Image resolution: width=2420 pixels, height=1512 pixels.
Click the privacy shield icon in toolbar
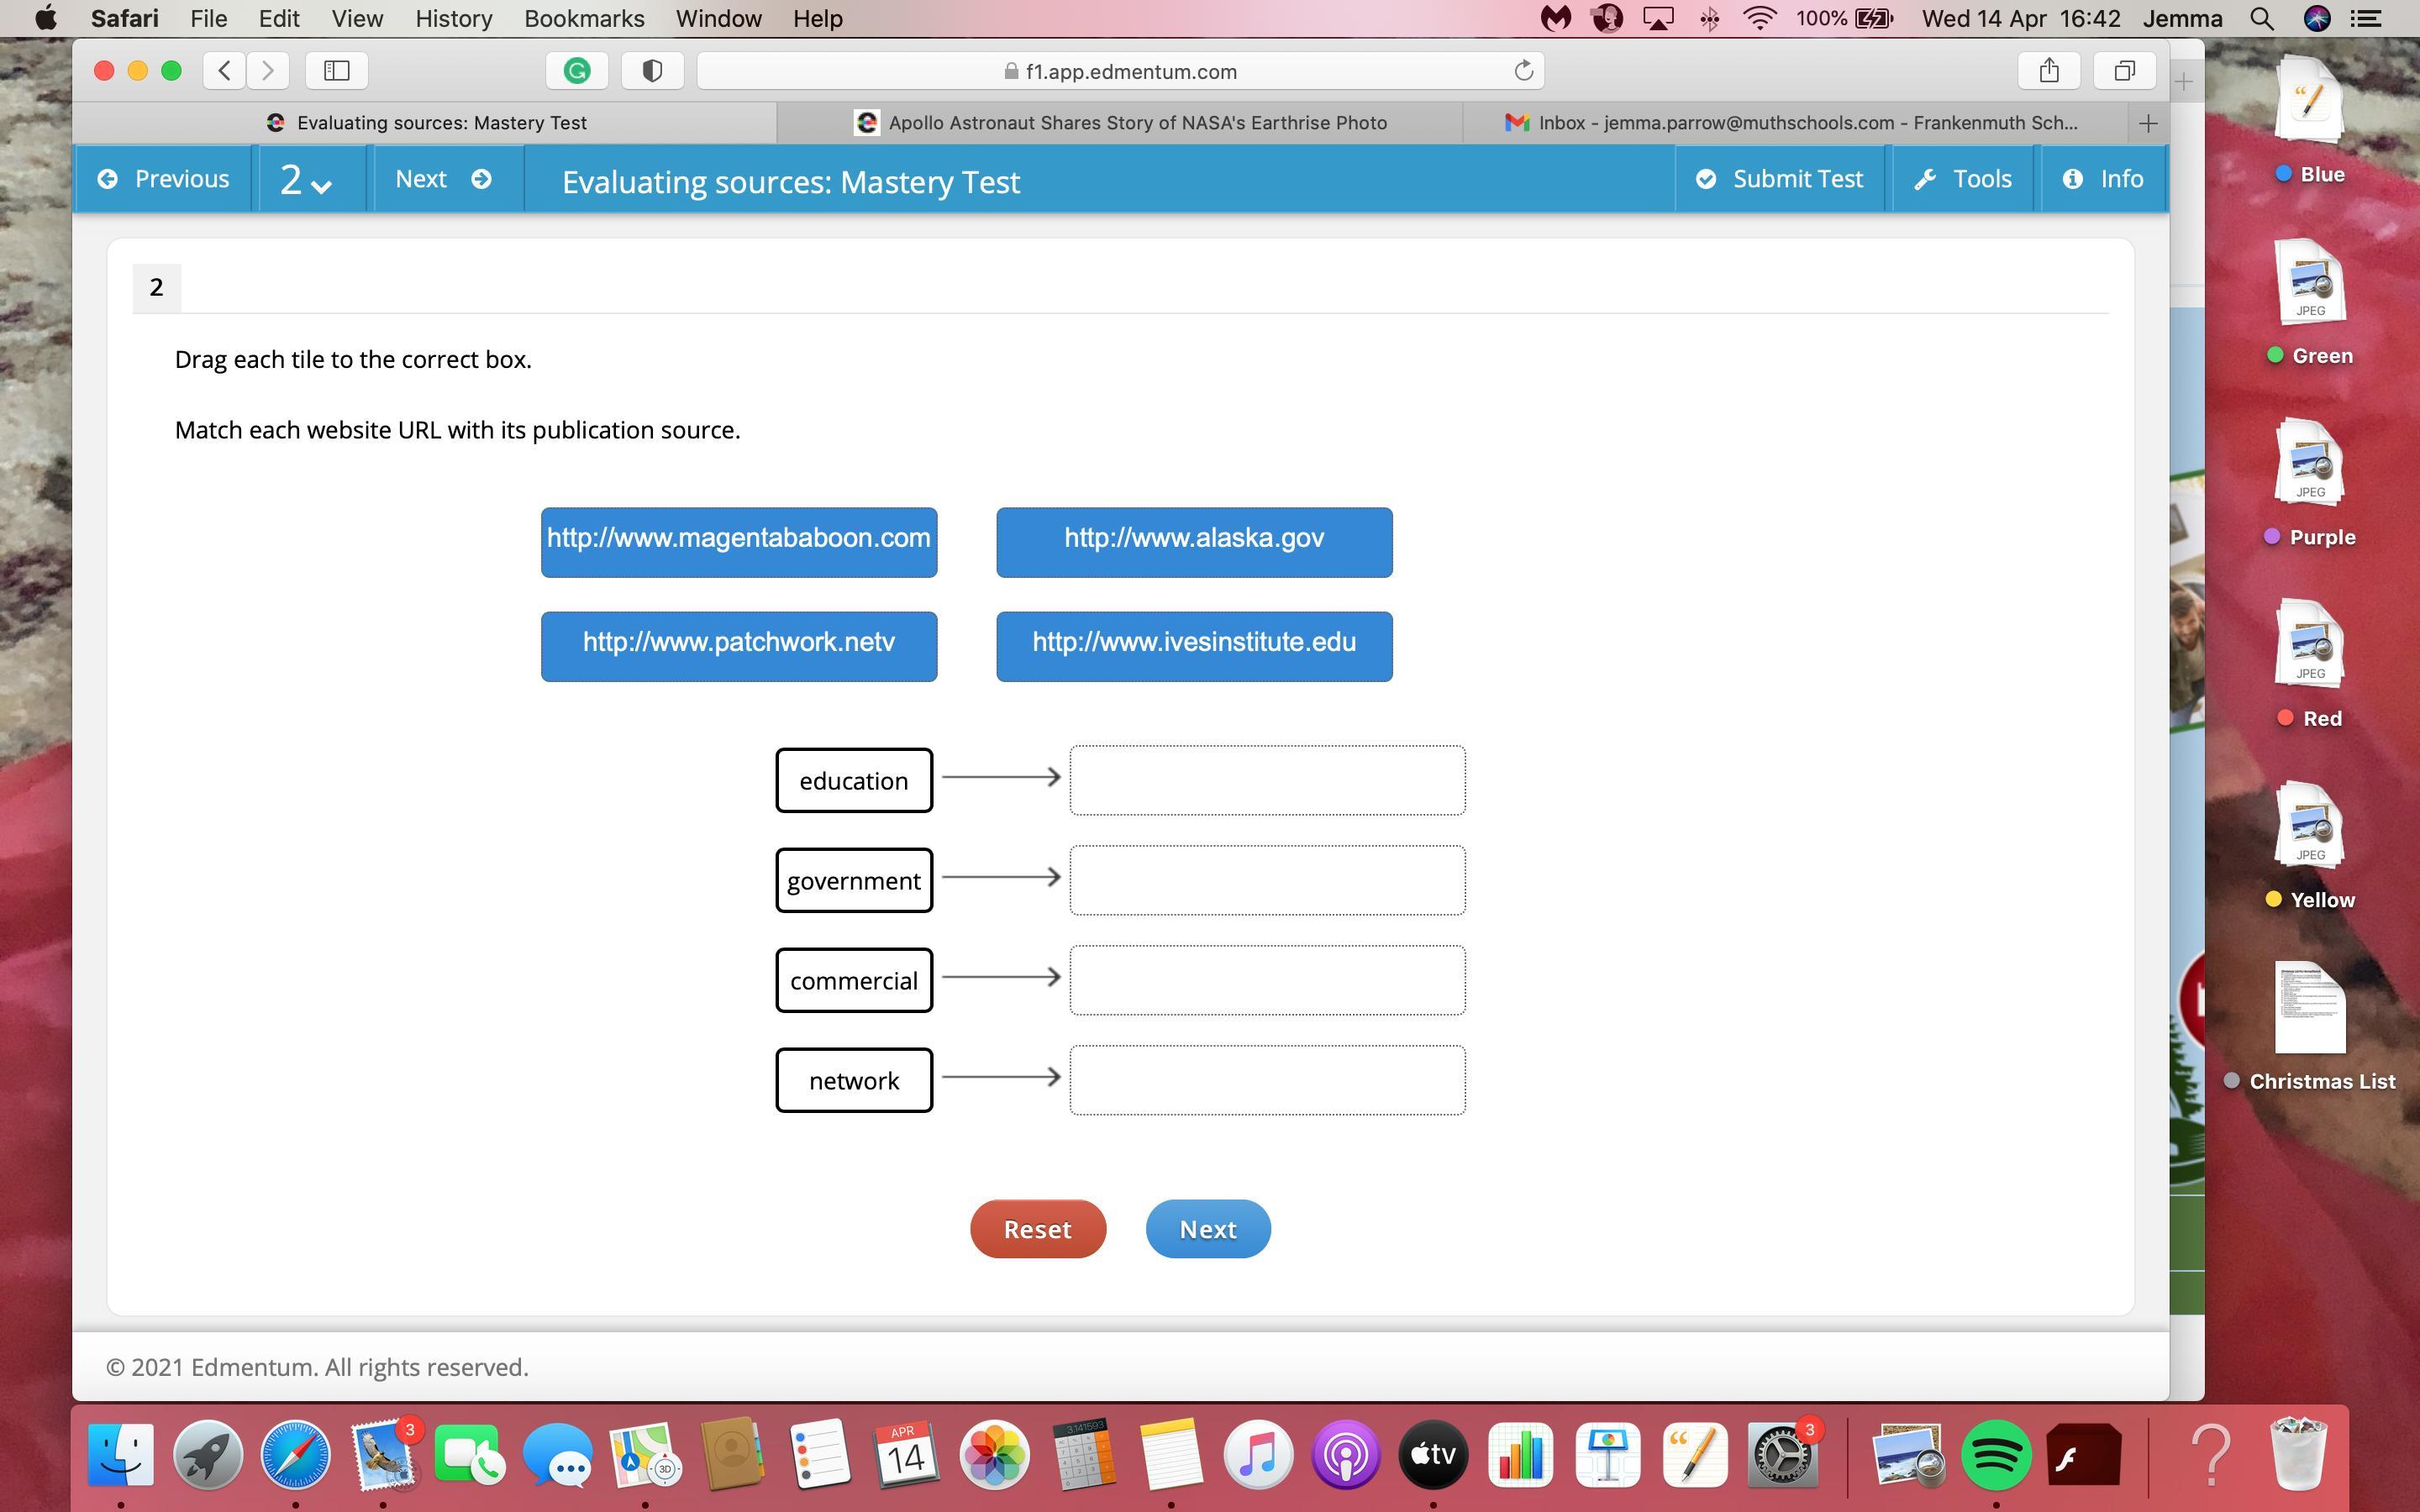[x=652, y=71]
